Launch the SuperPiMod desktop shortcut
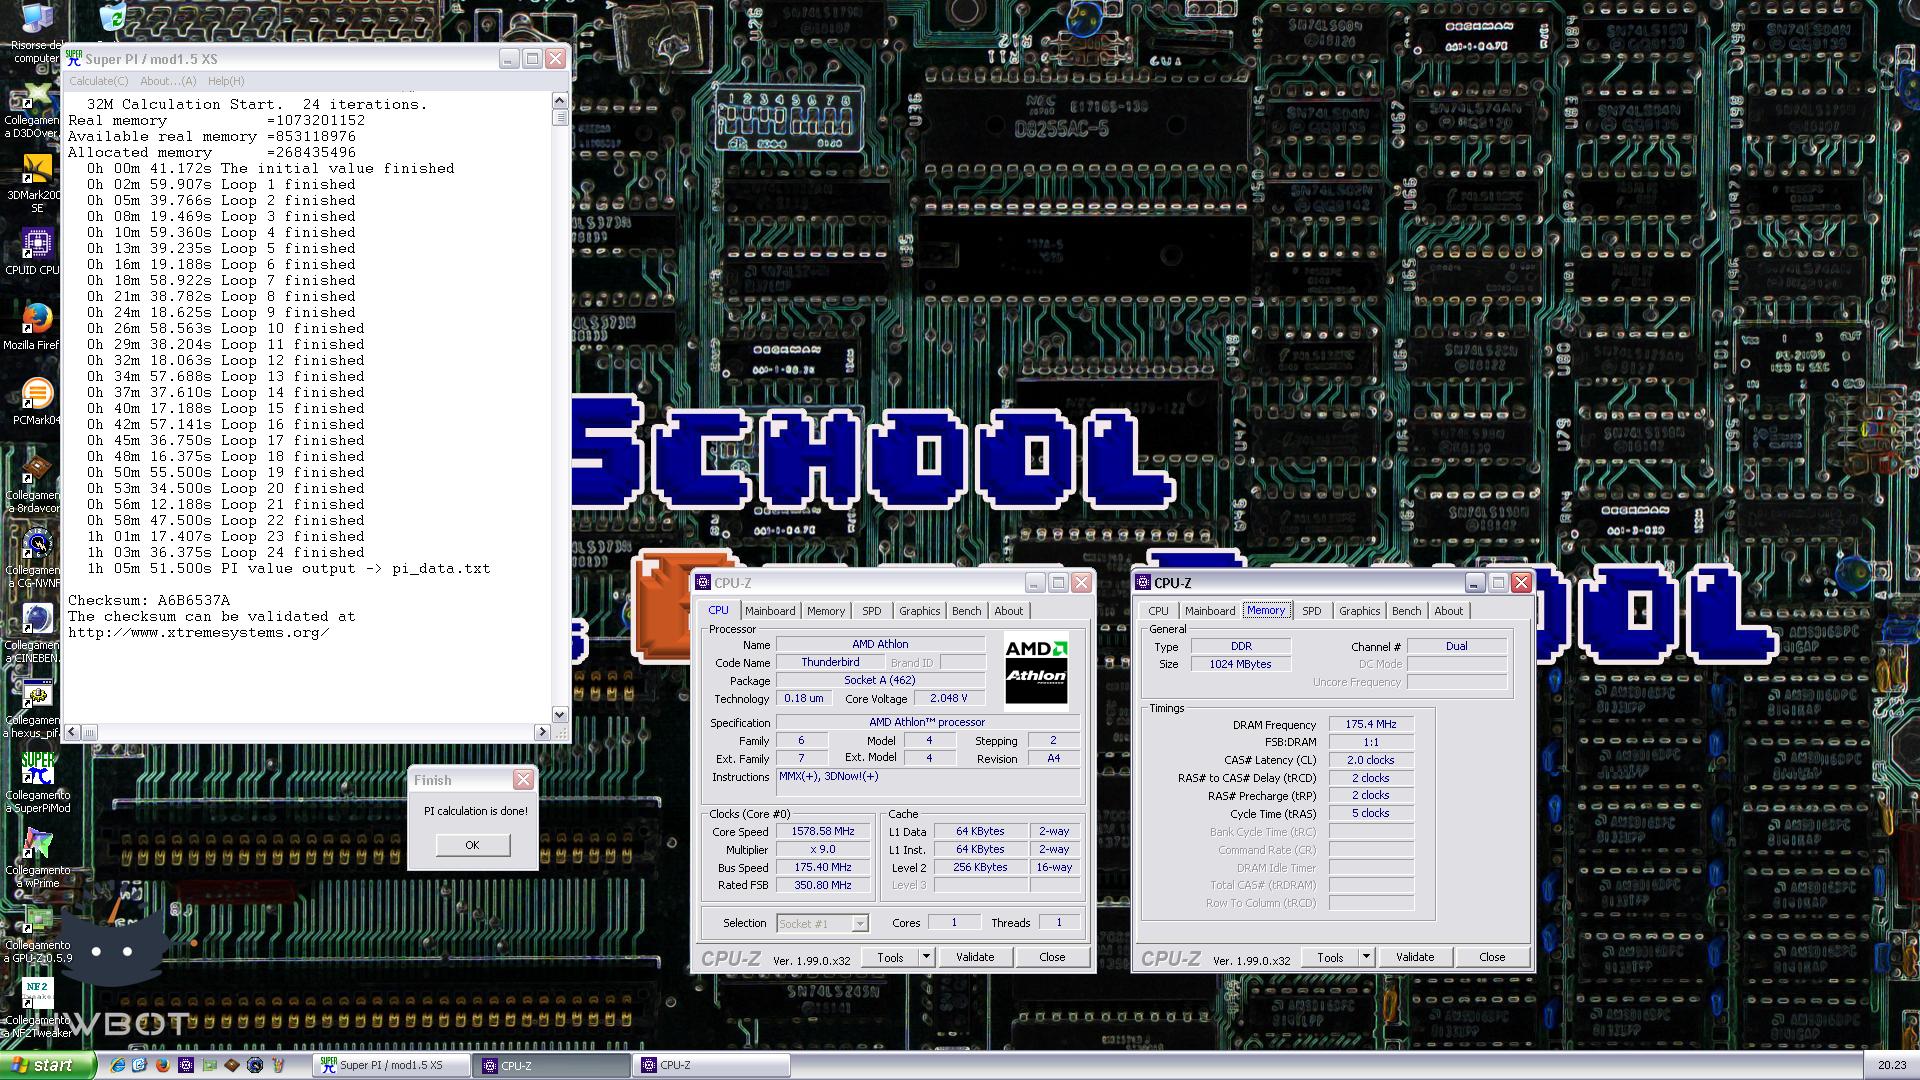 pos(37,784)
